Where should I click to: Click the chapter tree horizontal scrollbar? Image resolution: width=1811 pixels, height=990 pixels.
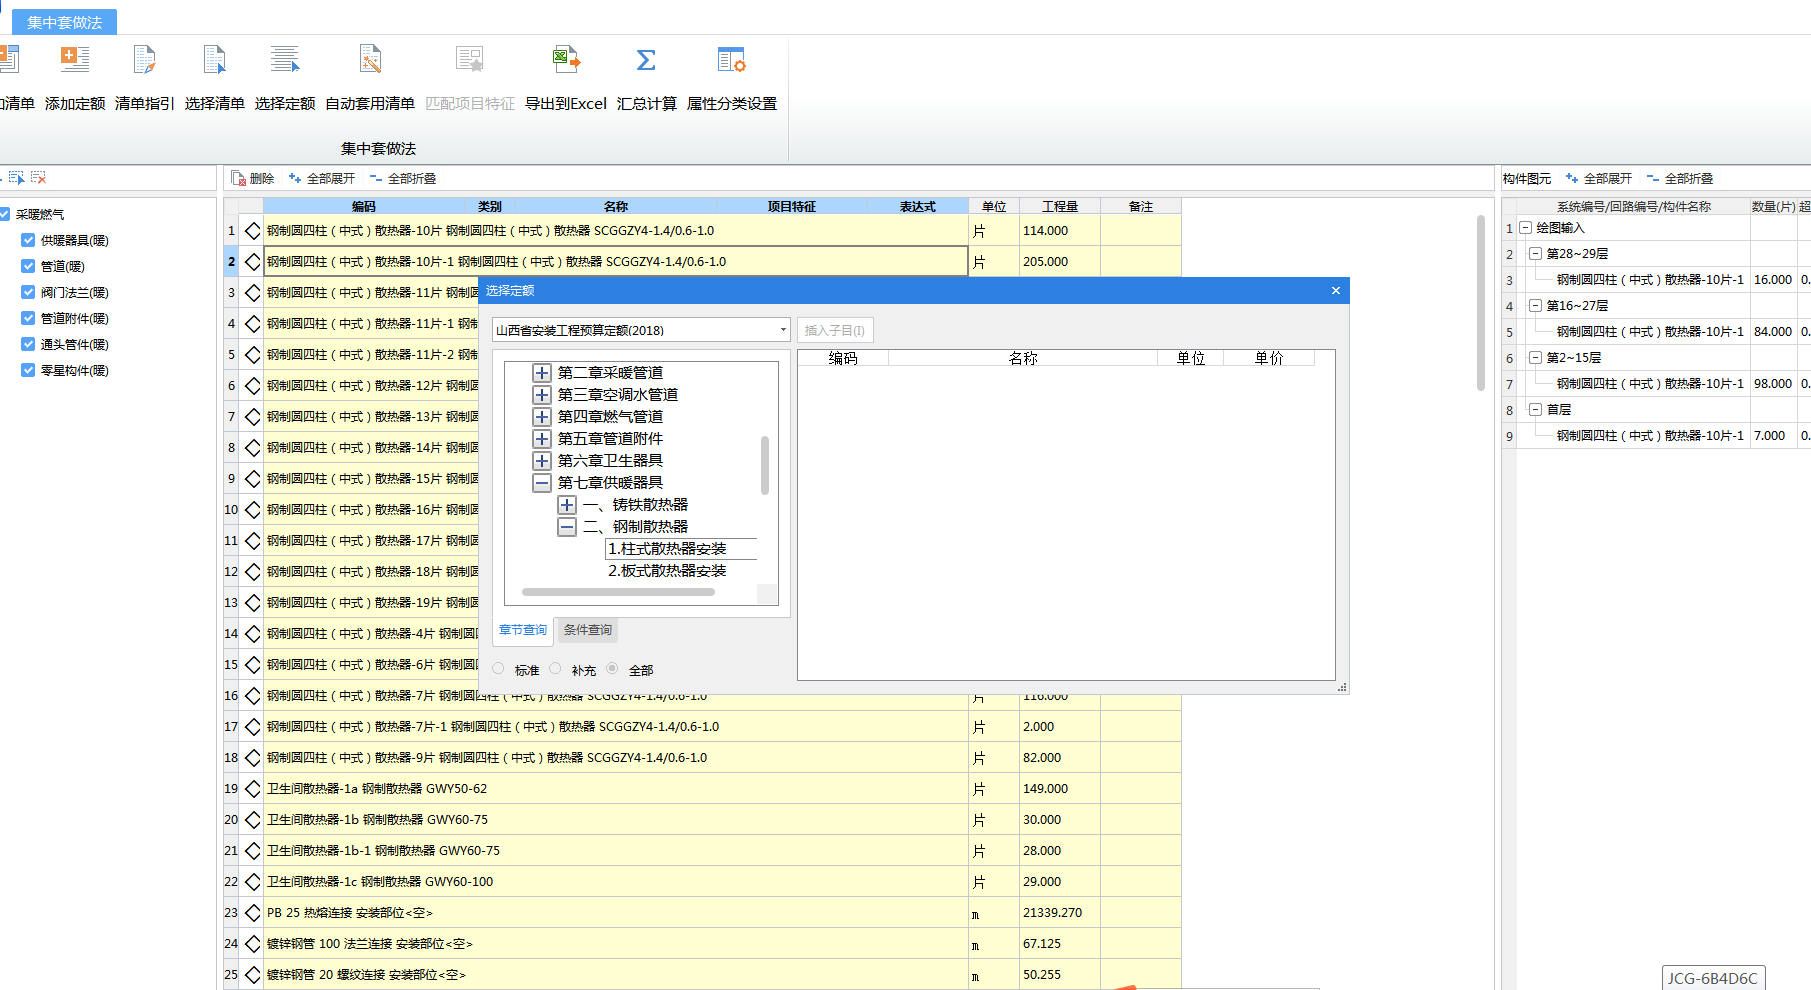(618, 592)
